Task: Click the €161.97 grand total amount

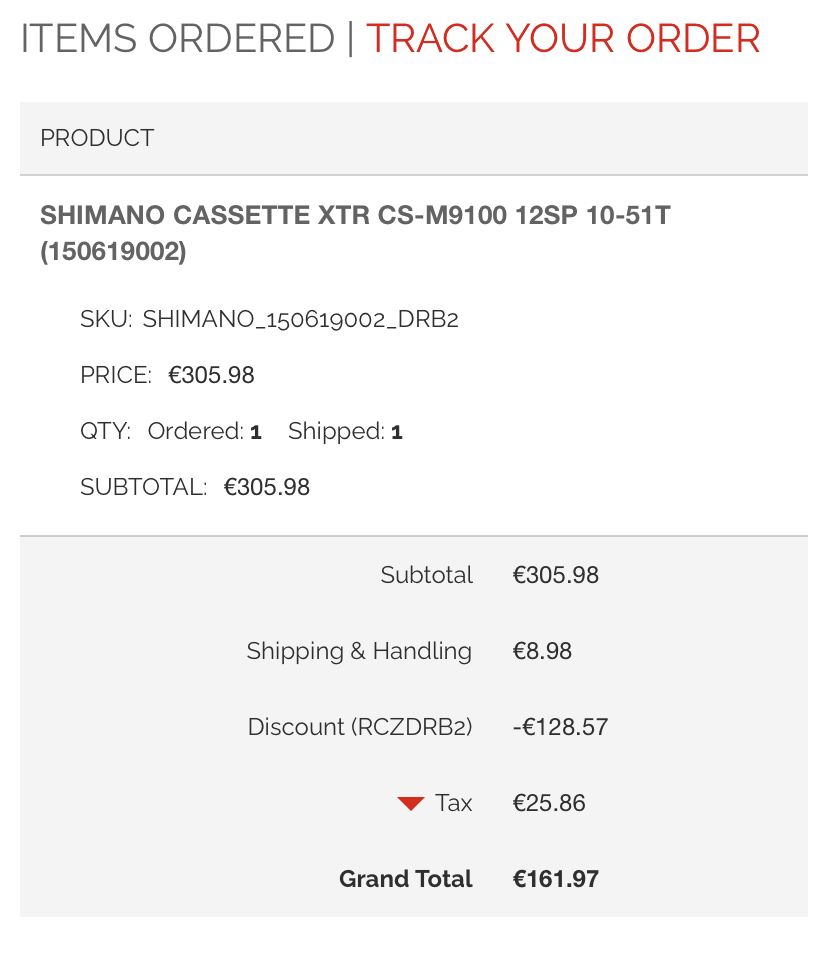Action: [555, 879]
